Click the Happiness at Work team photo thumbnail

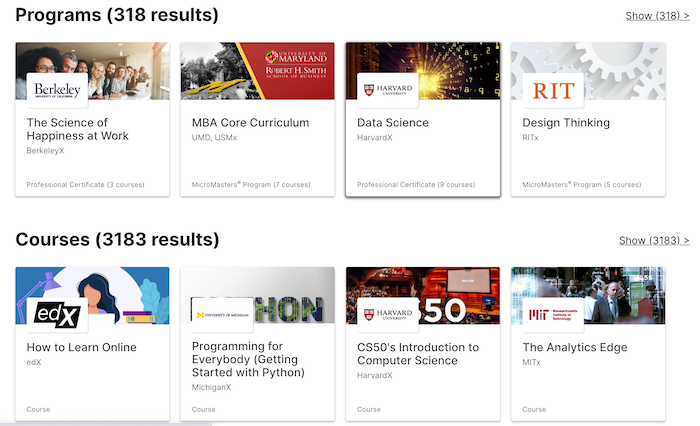point(92,71)
